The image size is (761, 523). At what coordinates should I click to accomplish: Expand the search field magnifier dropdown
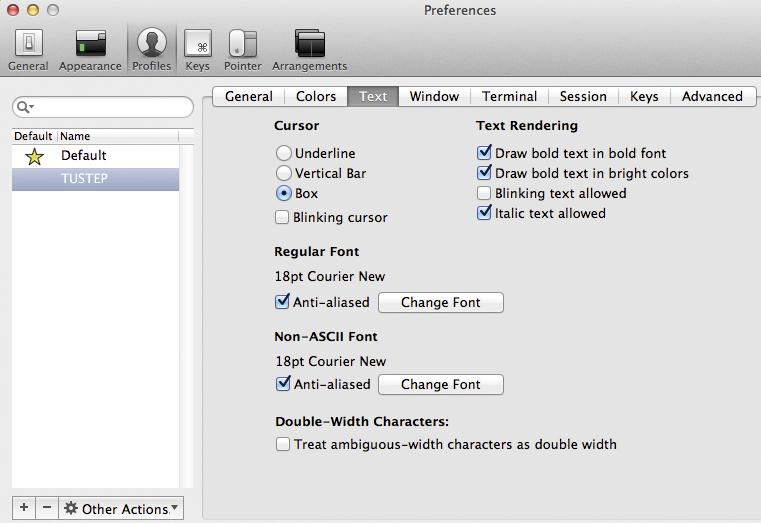(25, 107)
